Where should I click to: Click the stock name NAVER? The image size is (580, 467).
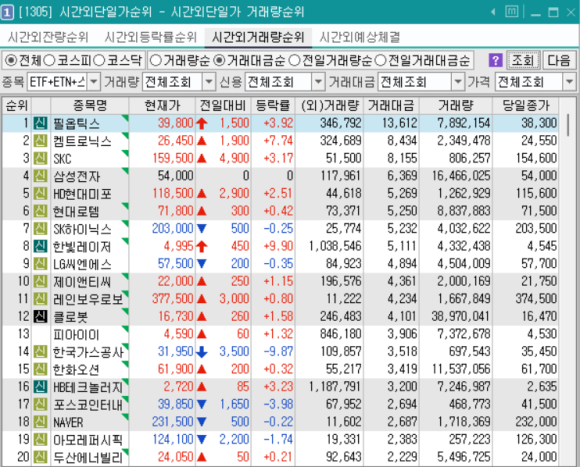click(68, 422)
